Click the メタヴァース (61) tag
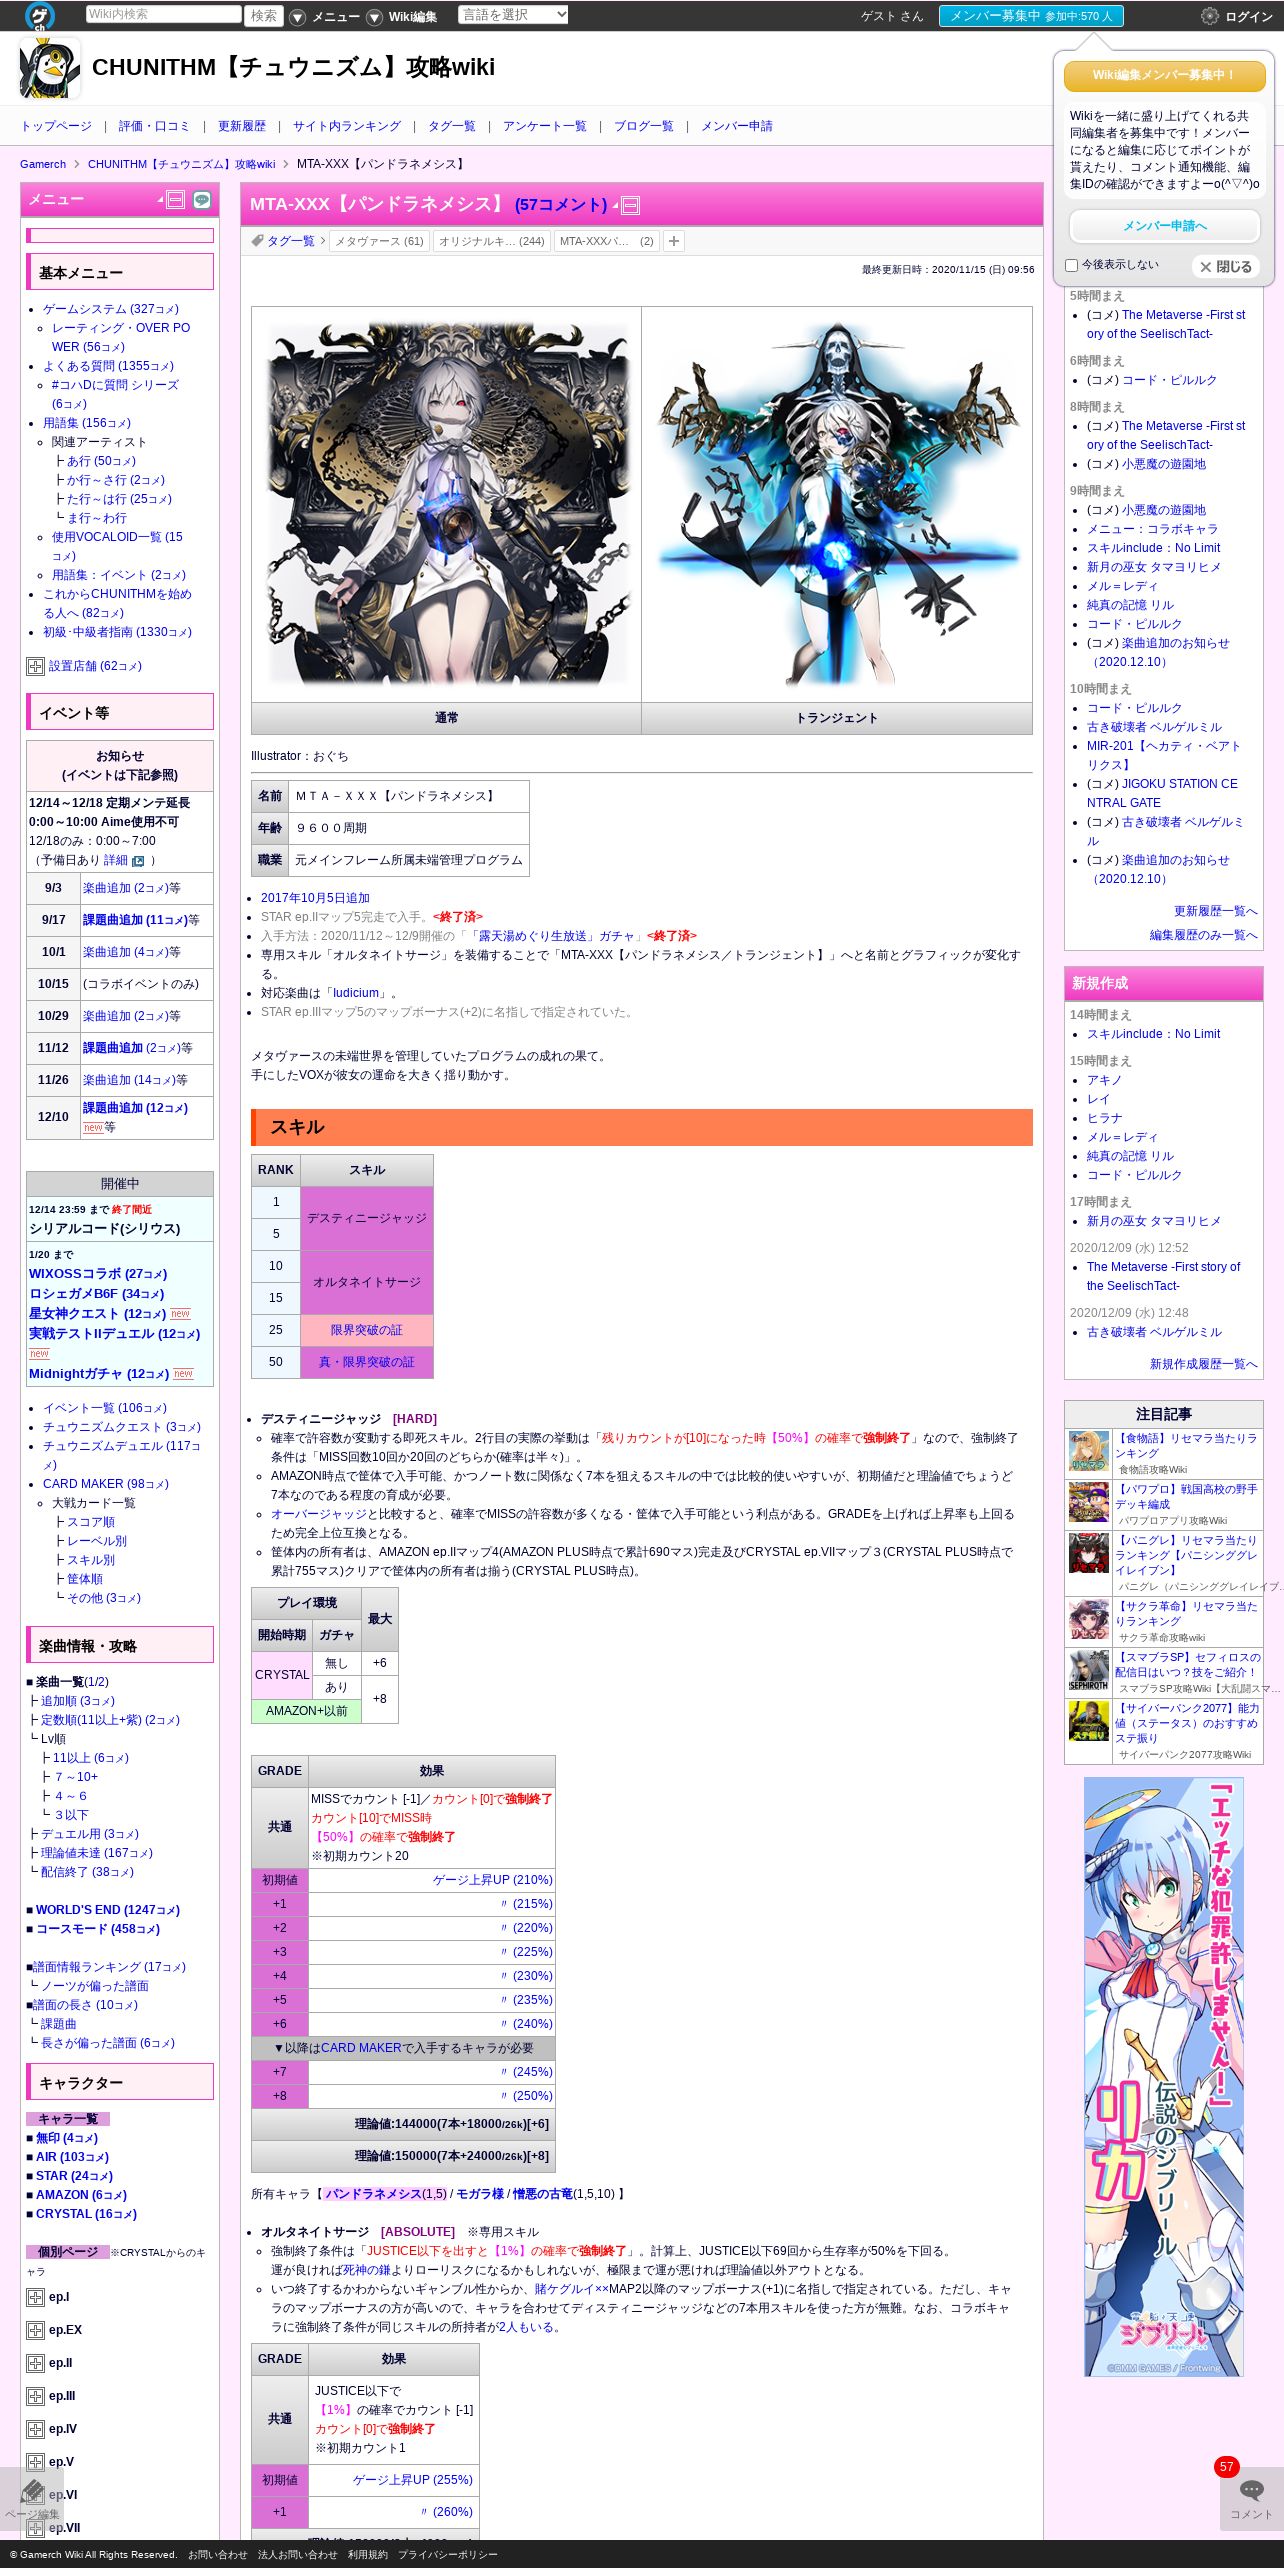Image resolution: width=1284 pixels, height=2568 pixels. pos(379,241)
